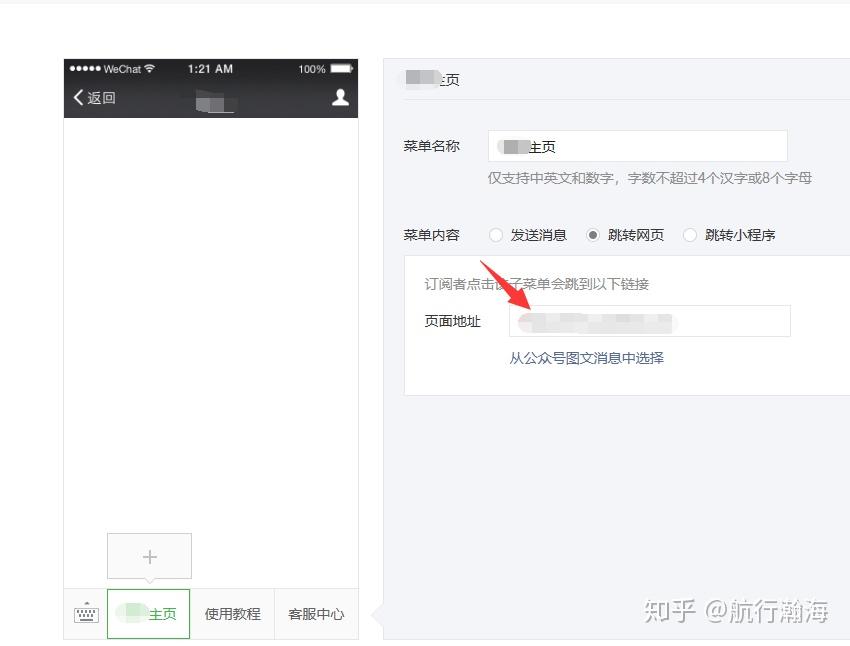Click the 页面地址 URL input field
This screenshot has height=646, width=850.
649,321
